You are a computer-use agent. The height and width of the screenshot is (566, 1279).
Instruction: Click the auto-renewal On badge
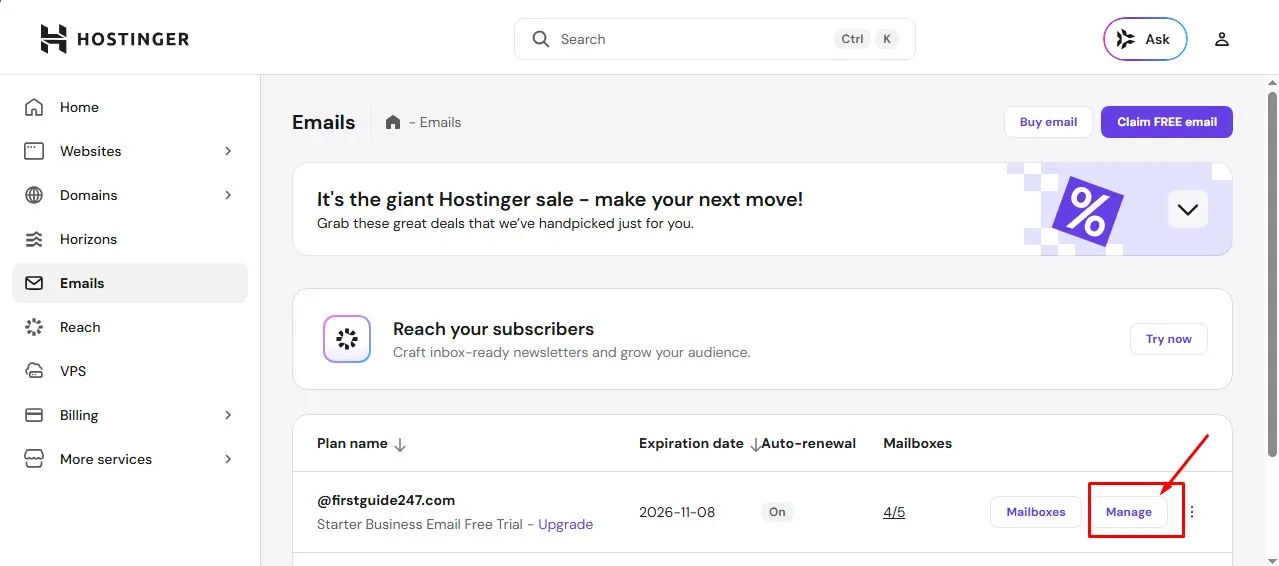click(777, 512)
